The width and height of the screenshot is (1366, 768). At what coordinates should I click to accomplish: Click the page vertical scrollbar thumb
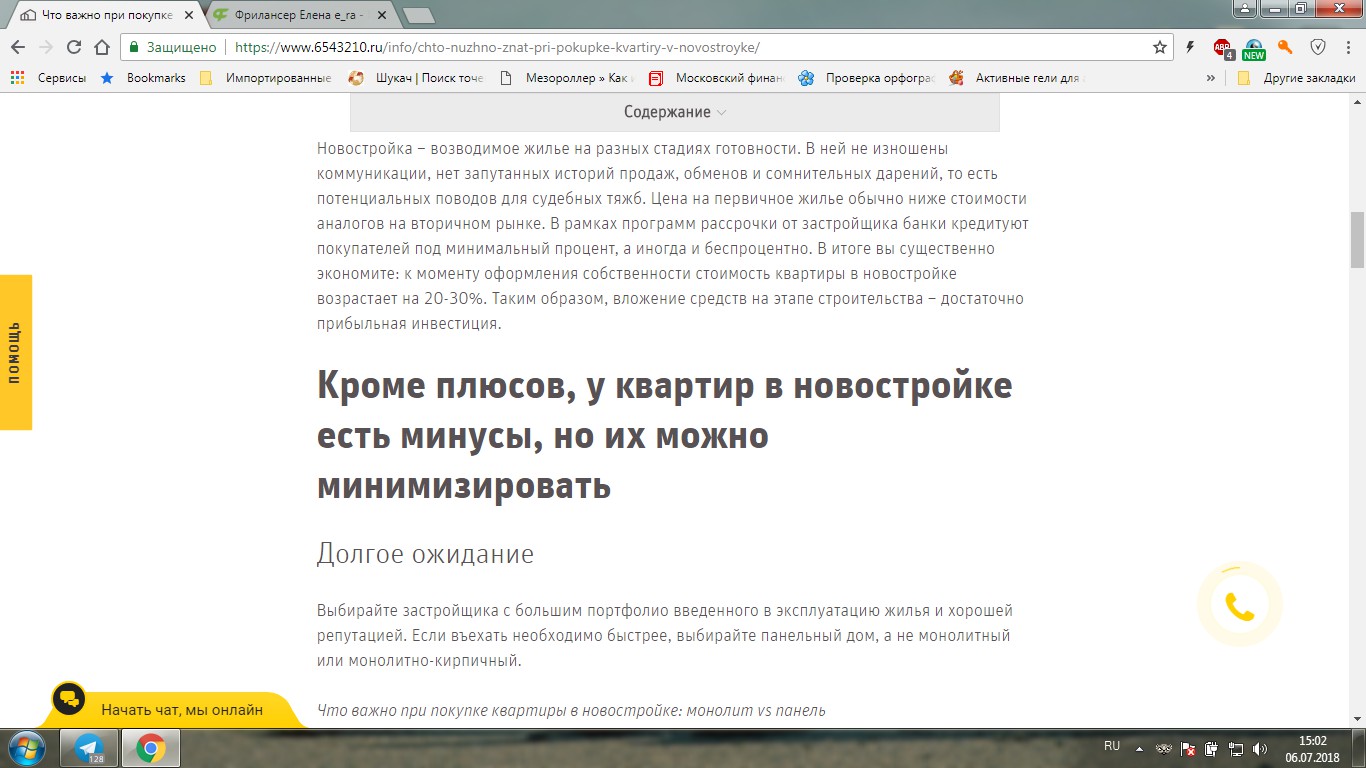(x=1357, y=240)
